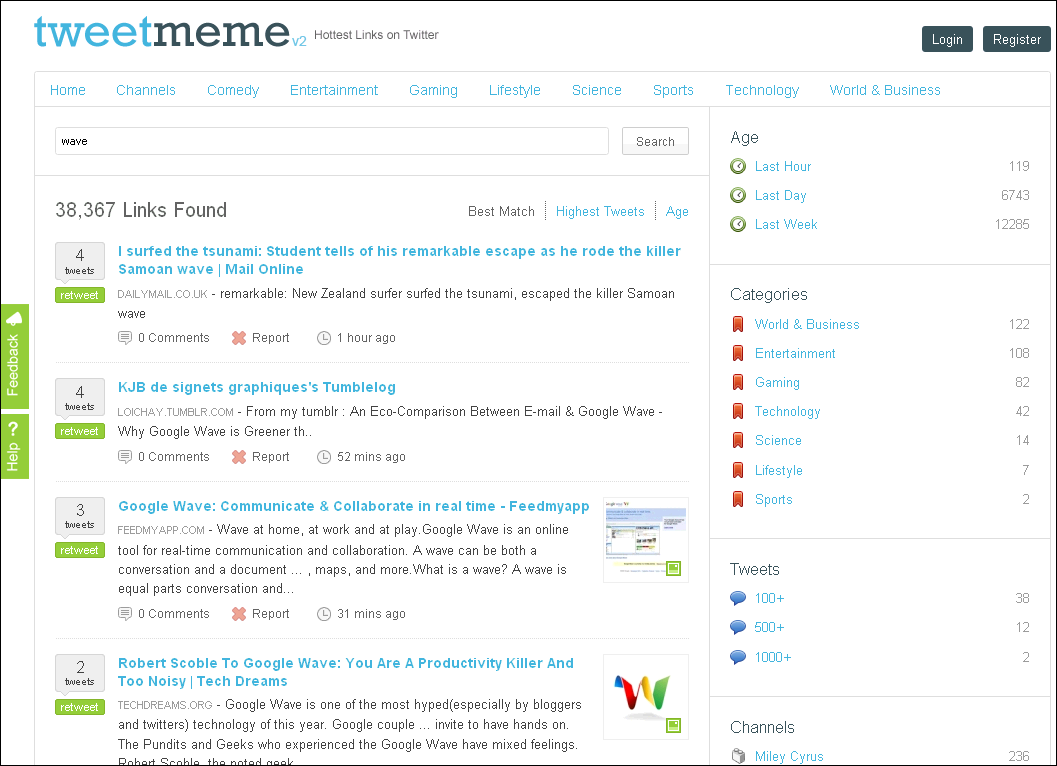Click the channel icon beside Miley Cyrus

(x=738, y=756)
